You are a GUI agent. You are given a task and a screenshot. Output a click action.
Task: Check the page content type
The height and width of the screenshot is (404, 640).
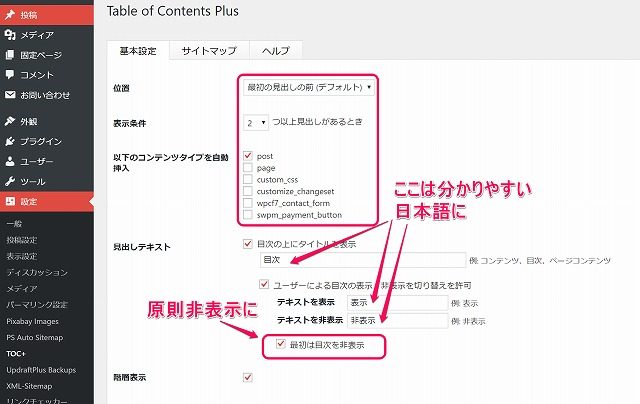click(247, 167)
